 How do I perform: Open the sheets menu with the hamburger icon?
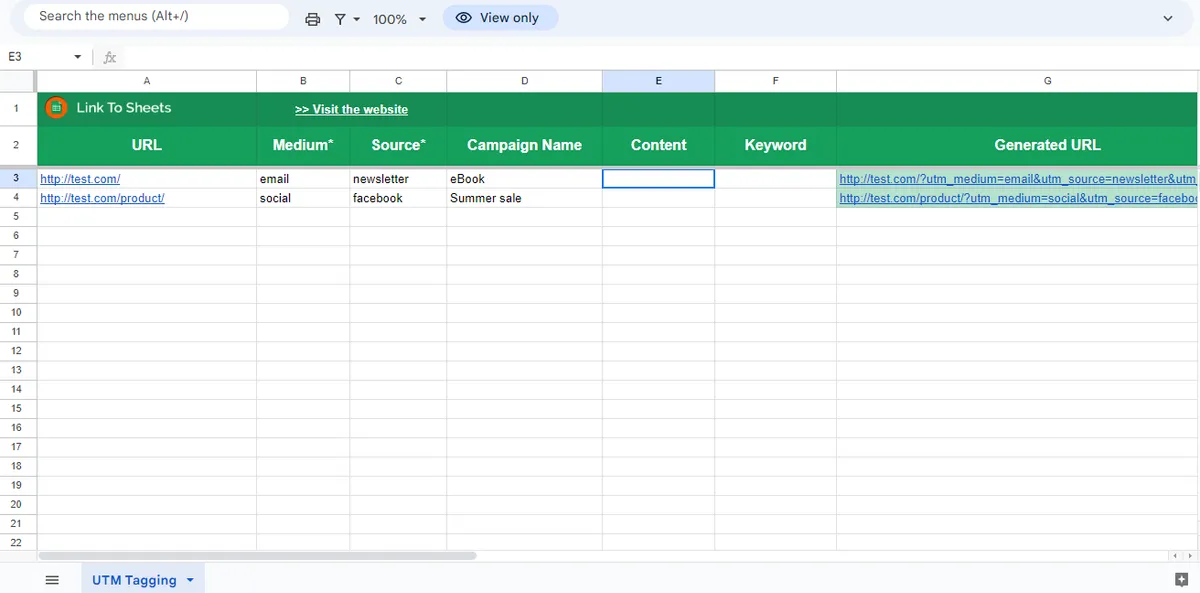coord(52,579)
